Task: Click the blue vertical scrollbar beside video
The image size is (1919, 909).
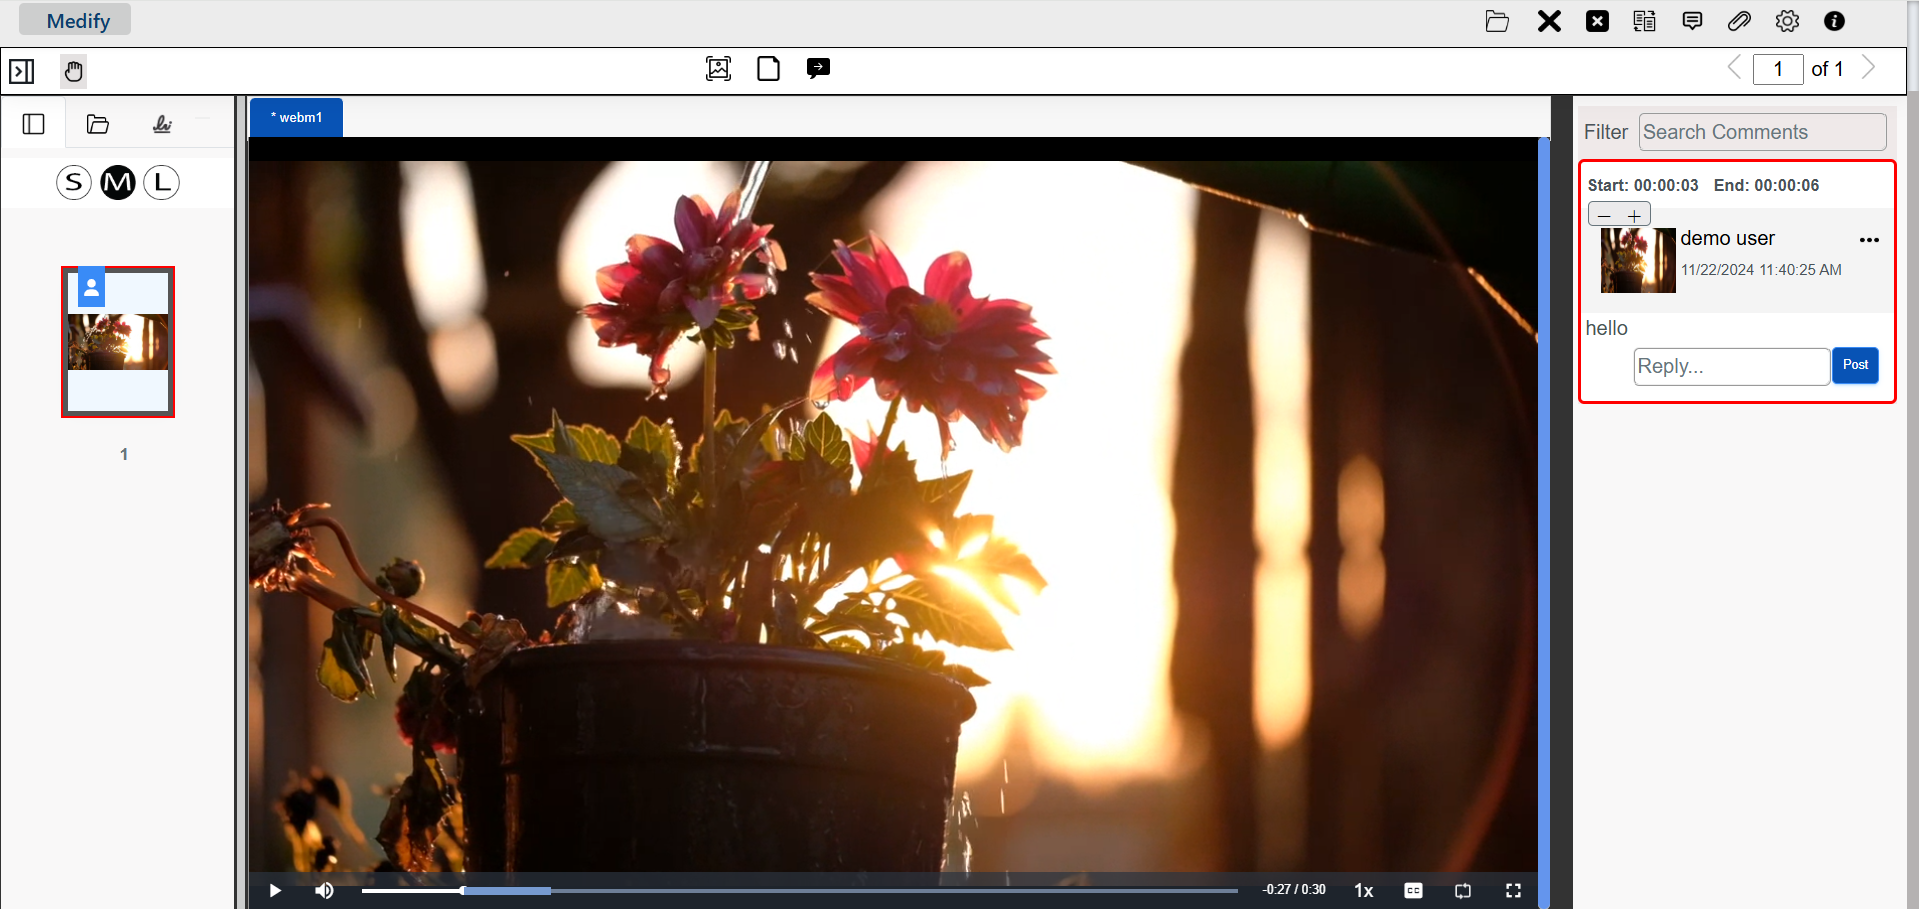Action: tap(1544, 522)
